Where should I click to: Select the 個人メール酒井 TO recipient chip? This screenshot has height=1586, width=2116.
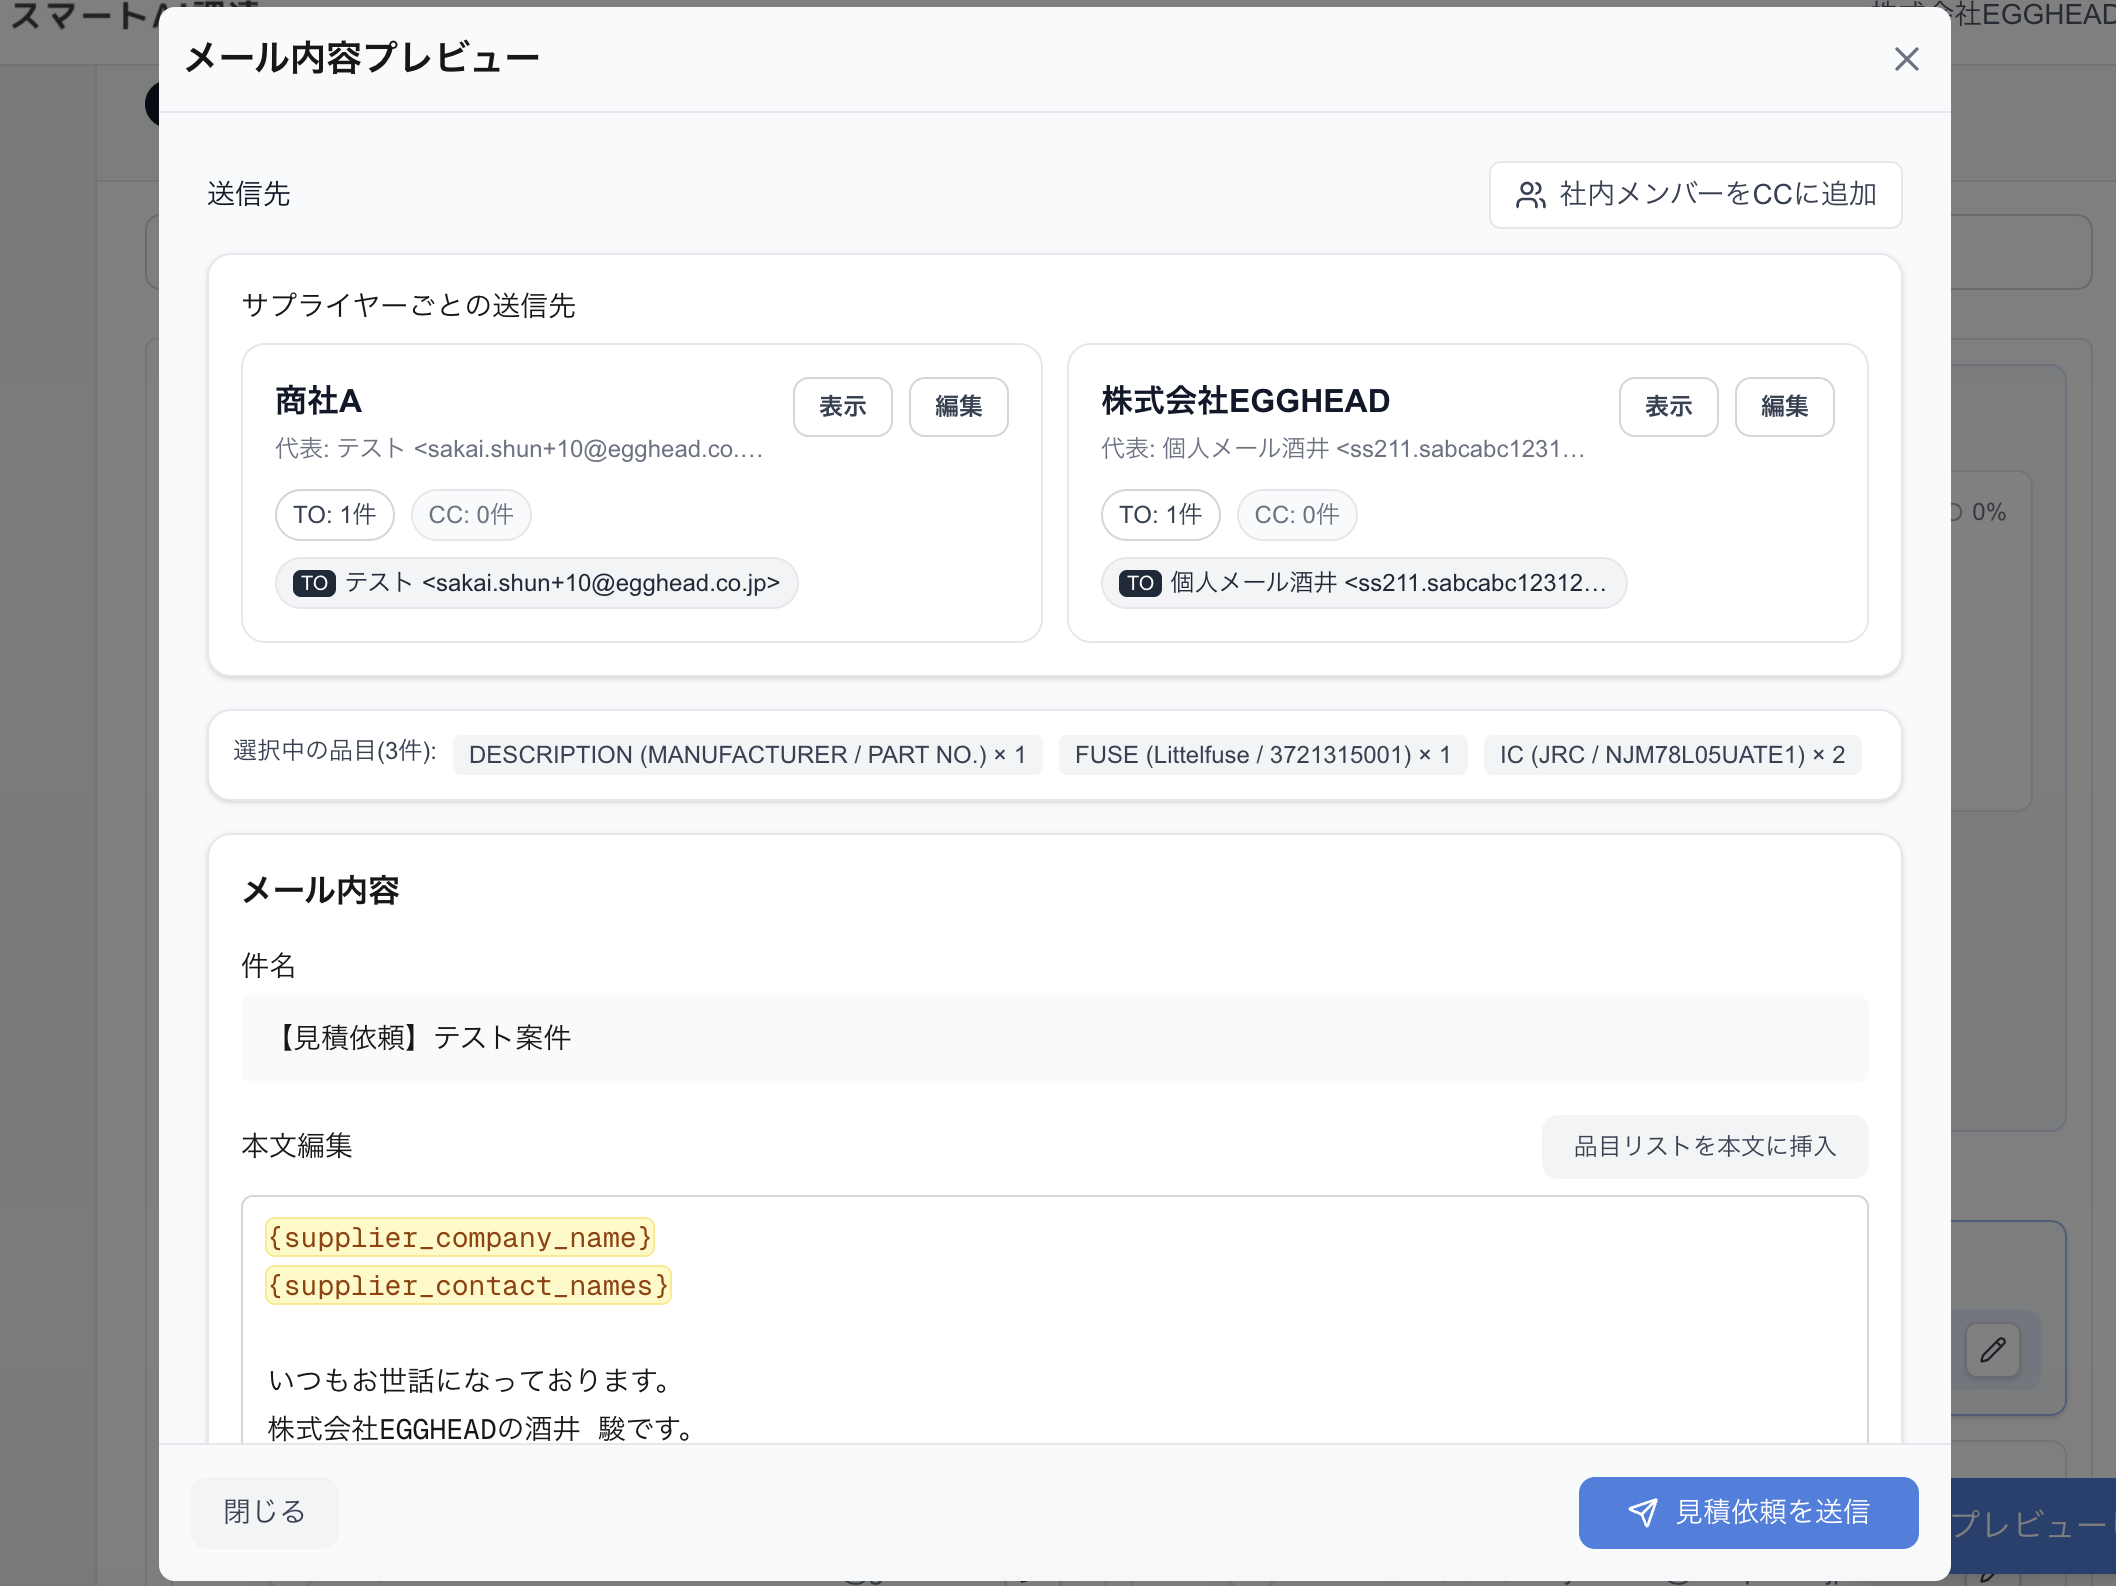[1363, 583]
